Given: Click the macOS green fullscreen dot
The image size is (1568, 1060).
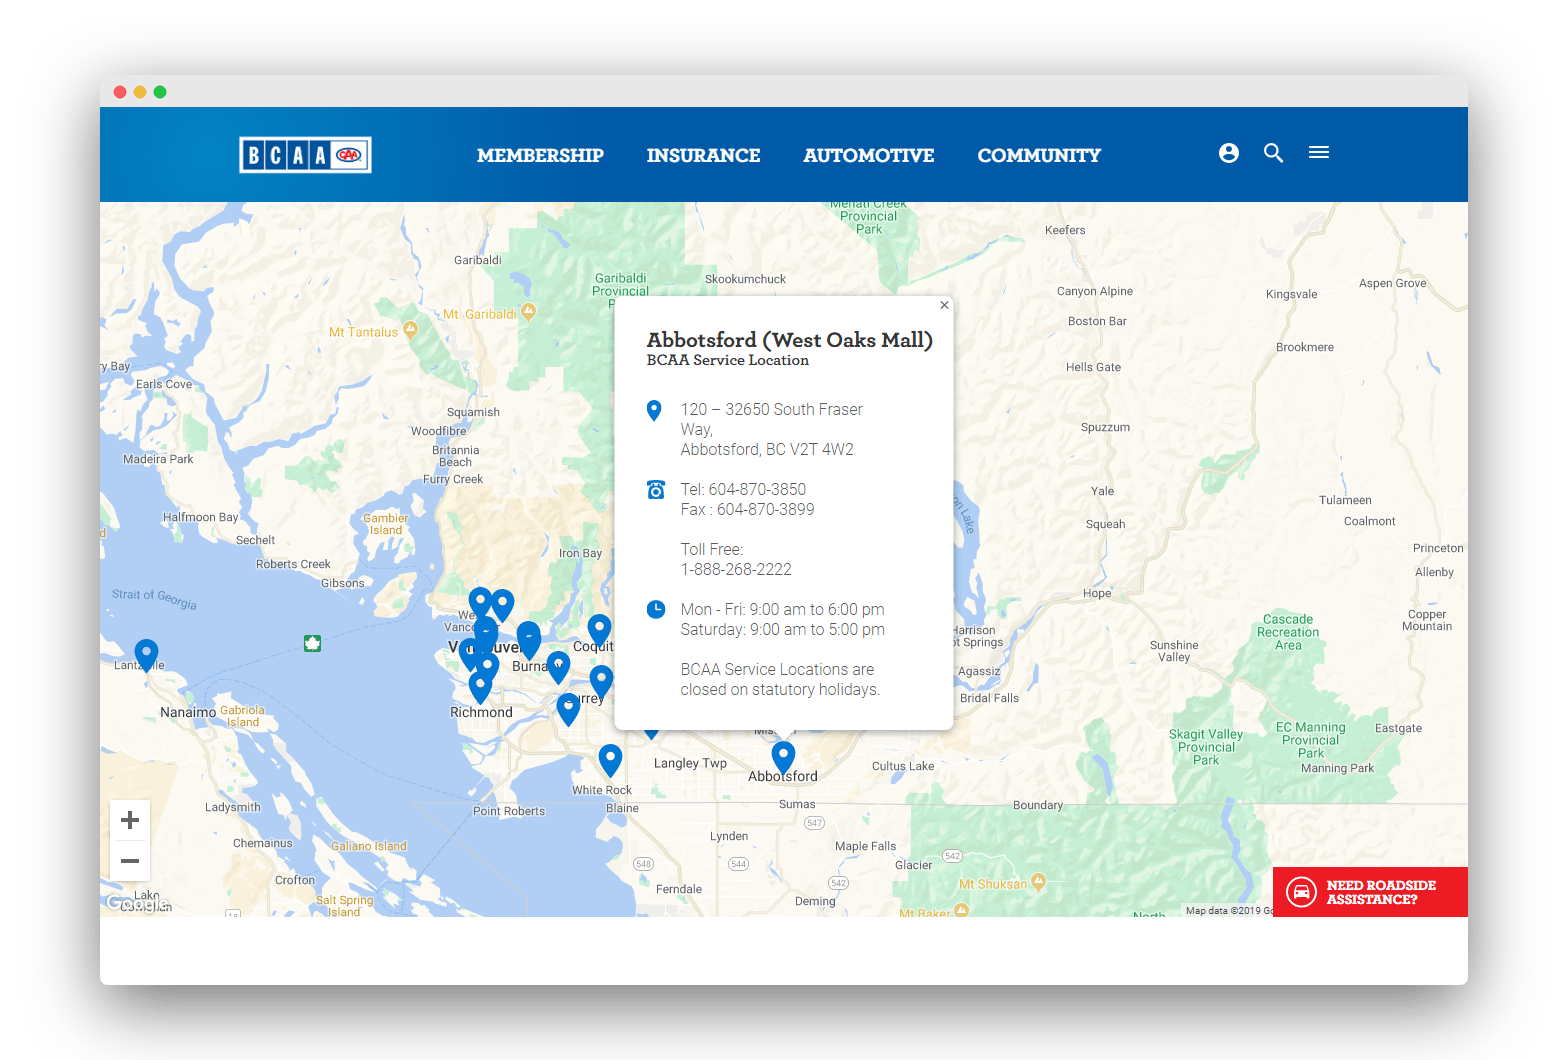Looking at the screenshot, I should pos(160,92).
